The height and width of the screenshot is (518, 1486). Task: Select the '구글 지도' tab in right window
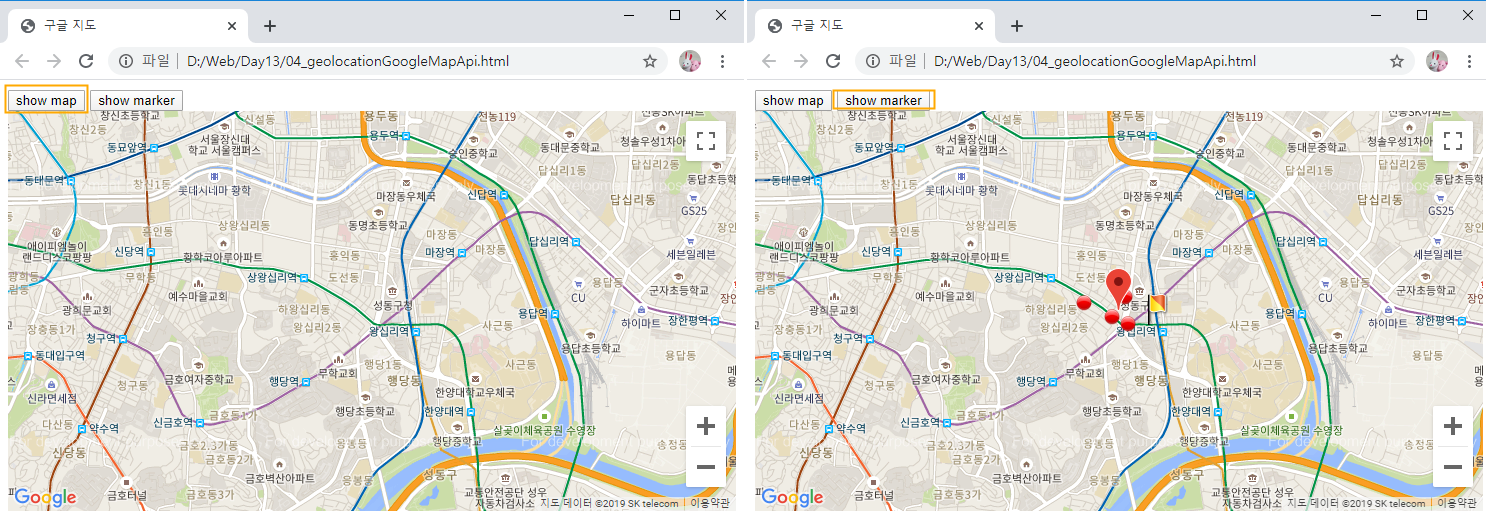[x=875, y=26]
